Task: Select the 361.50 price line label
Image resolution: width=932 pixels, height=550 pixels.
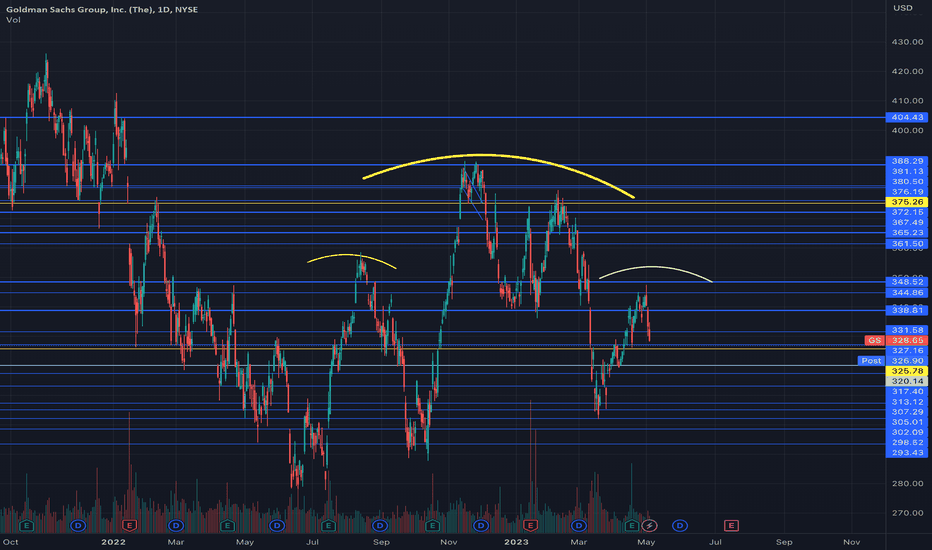Action: 907,244
